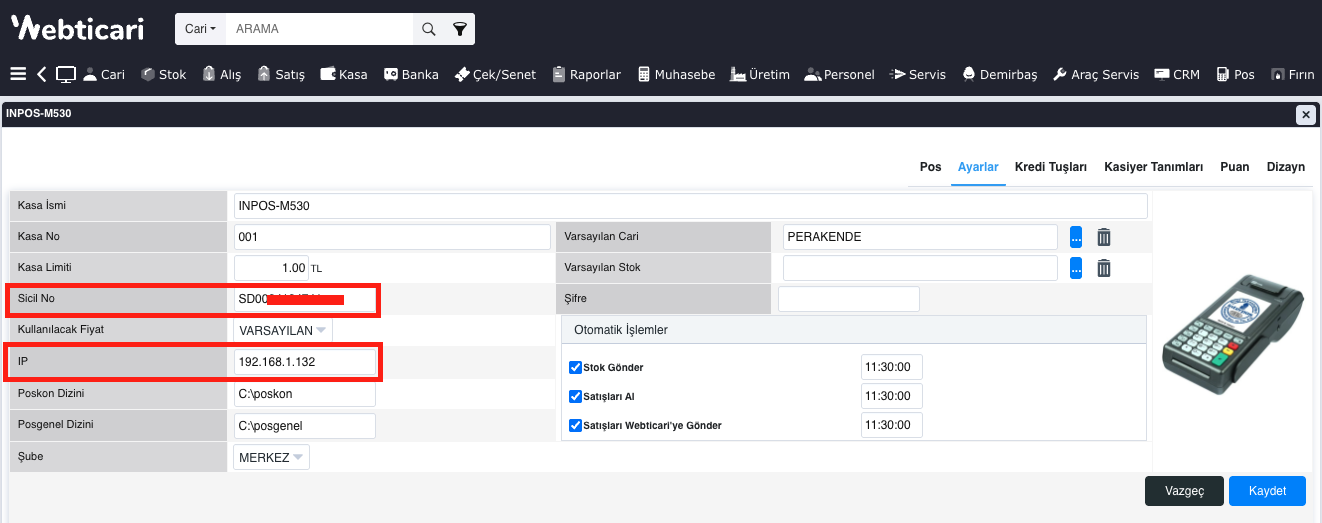Screen dimensions: 1322x523
Task: Click the monitor desktop icon
Action: (x=66, y=74)
